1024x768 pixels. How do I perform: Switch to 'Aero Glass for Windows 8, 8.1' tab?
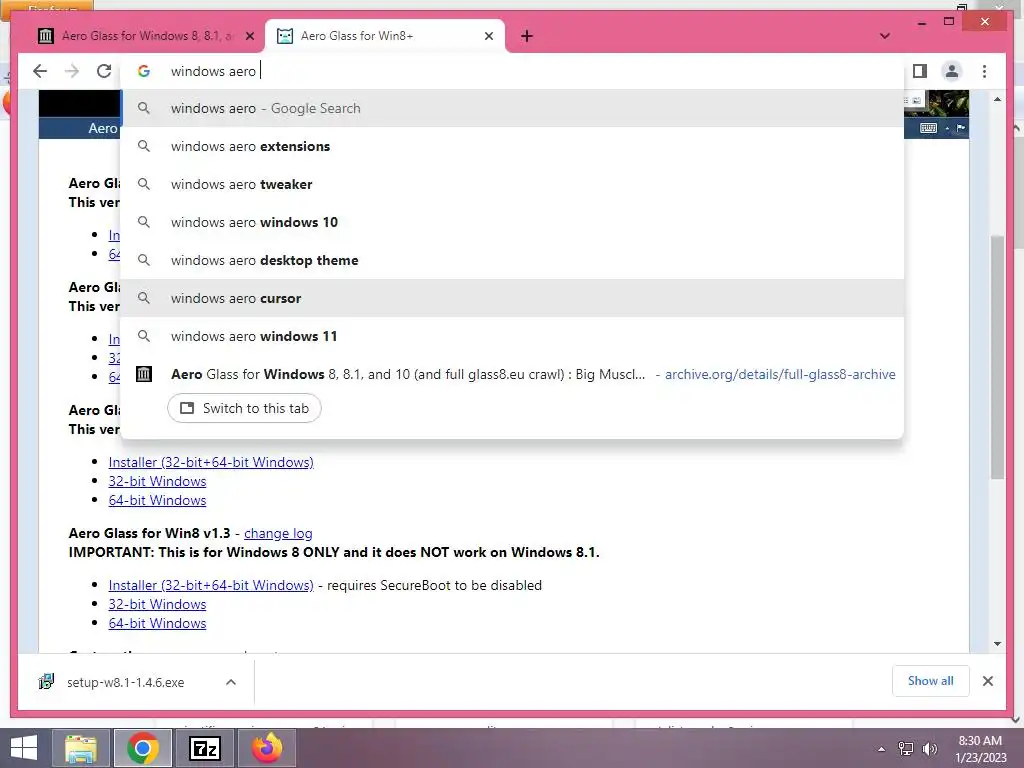point(147,36)
